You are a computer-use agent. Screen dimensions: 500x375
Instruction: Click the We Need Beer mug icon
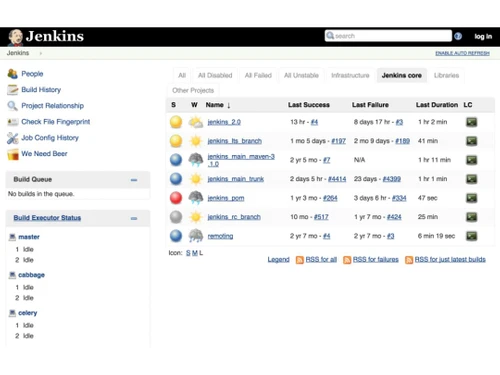13,154
